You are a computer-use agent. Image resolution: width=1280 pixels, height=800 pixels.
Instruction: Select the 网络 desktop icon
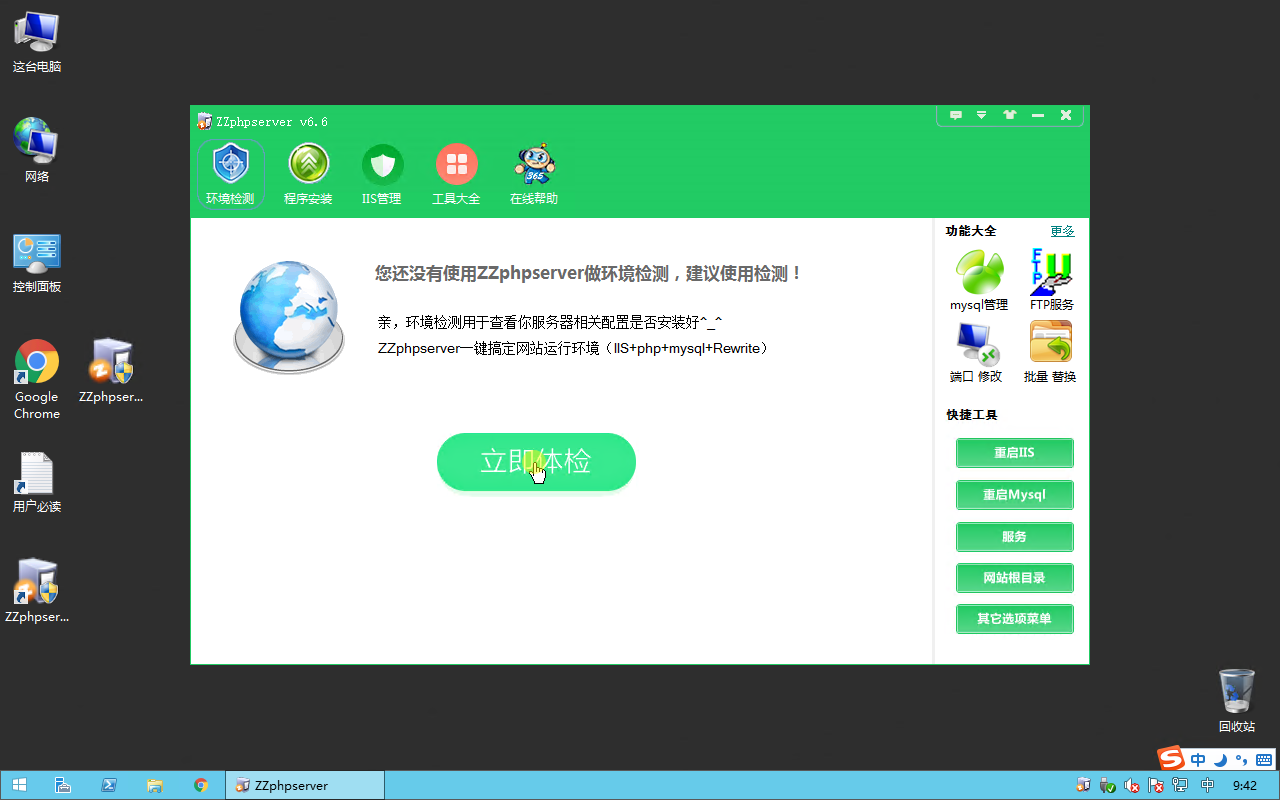coord(37,151)
